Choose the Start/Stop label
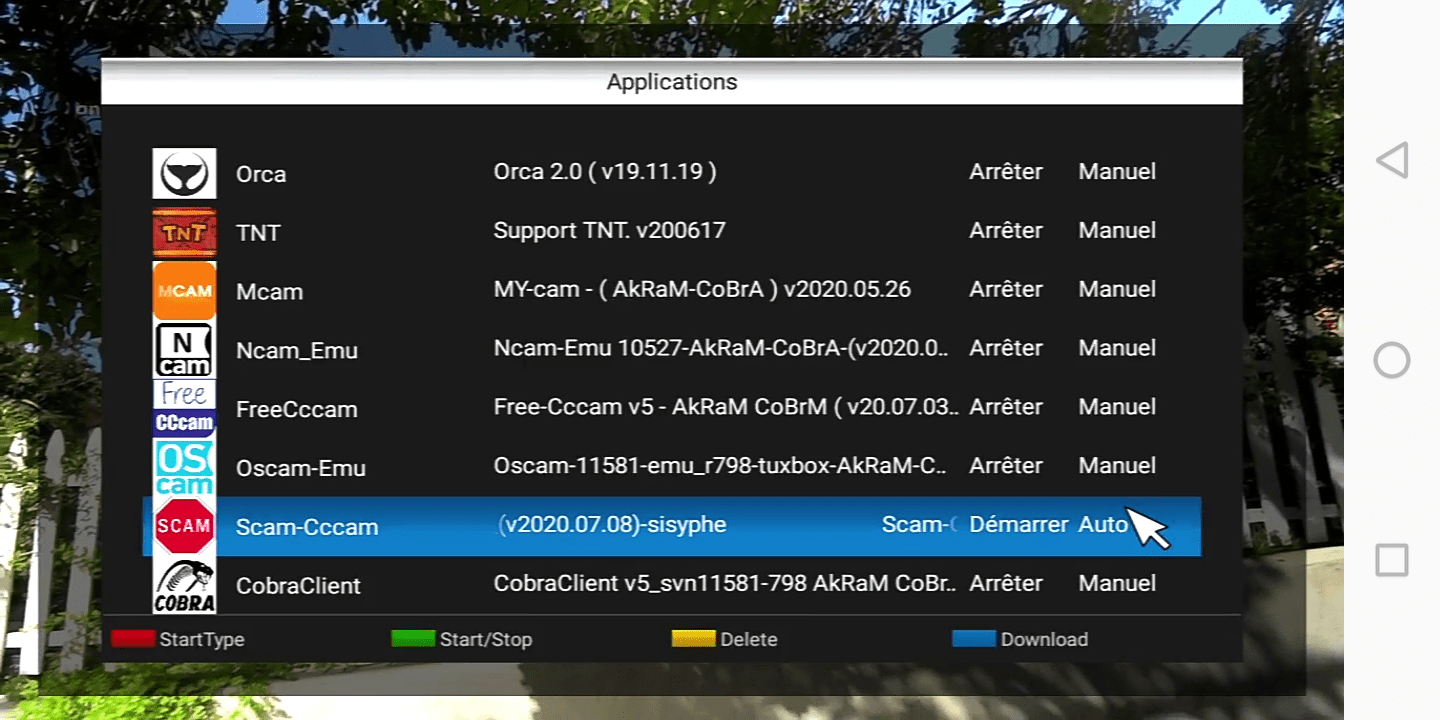The width and height of the screenshot is (1440, 720). click(x=486, y=640)
